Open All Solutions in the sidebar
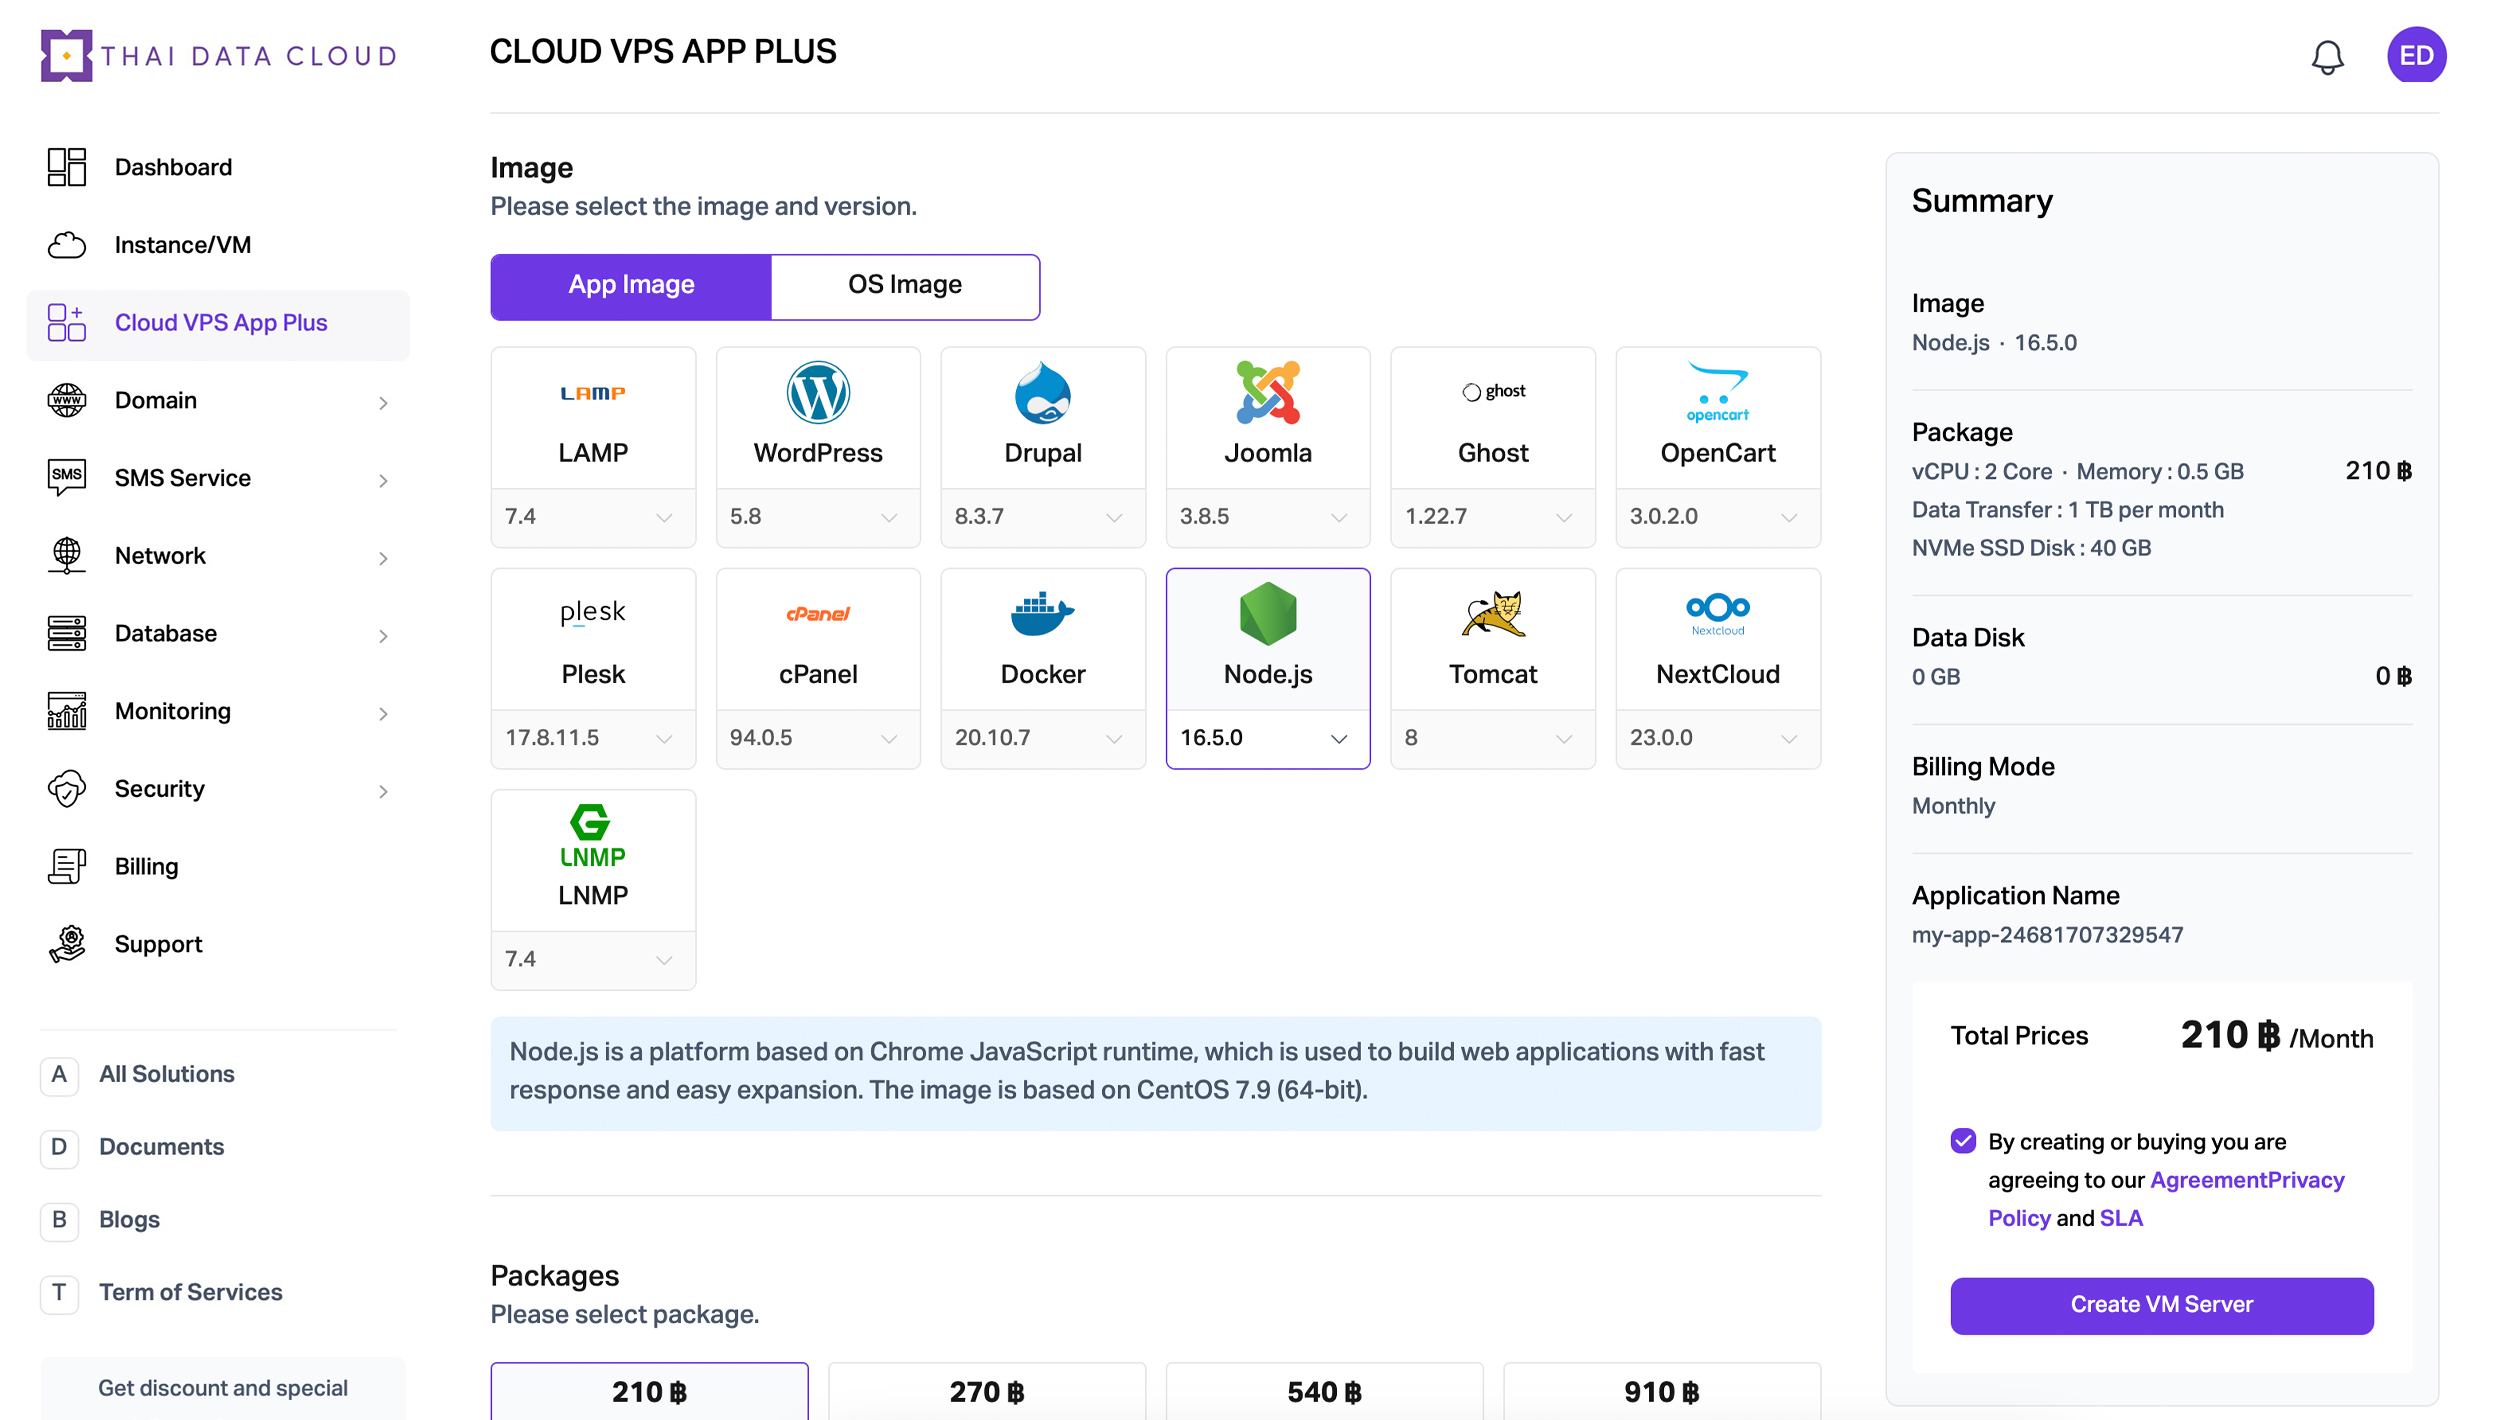The height and width of the screenshot is (1420, 2500). [138, 1075]
